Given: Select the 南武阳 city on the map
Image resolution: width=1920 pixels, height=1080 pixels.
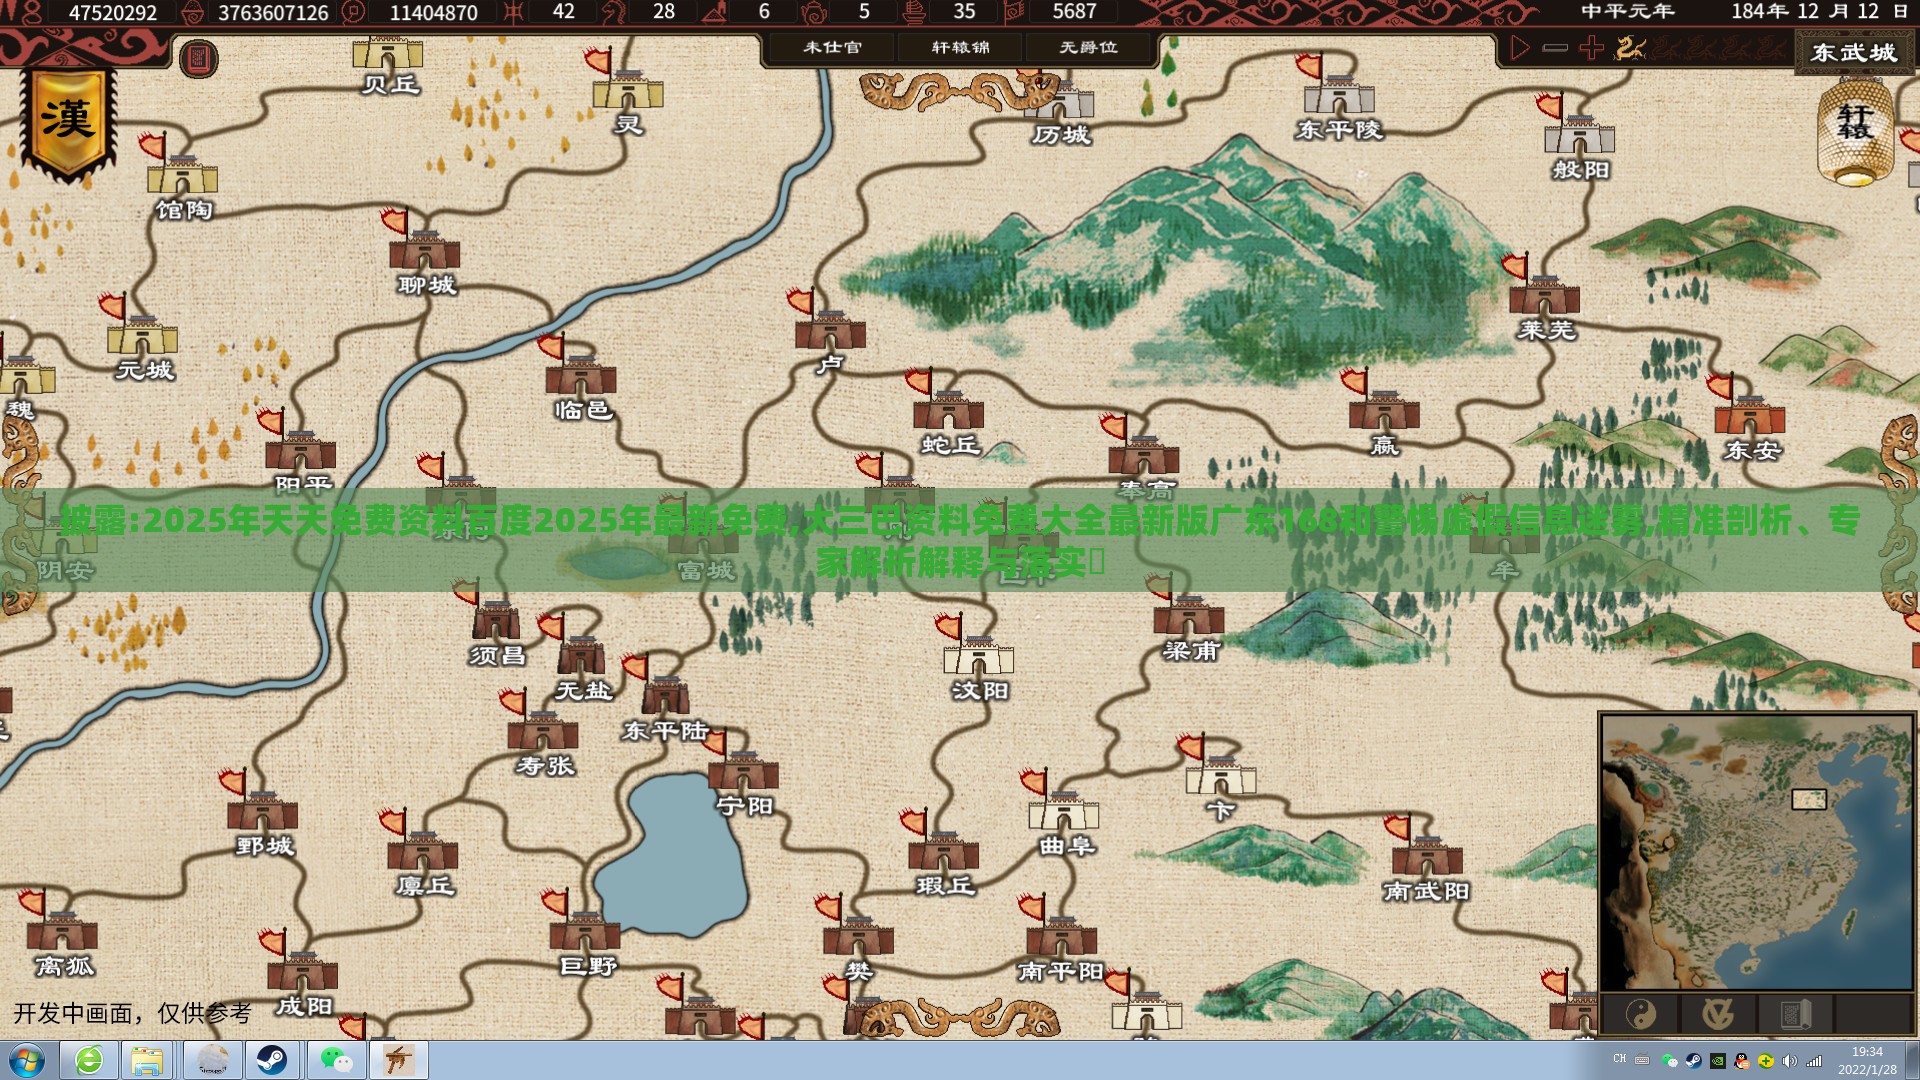Looking at the screenshot, I should pyautogui.click(x=1427, y=855).
